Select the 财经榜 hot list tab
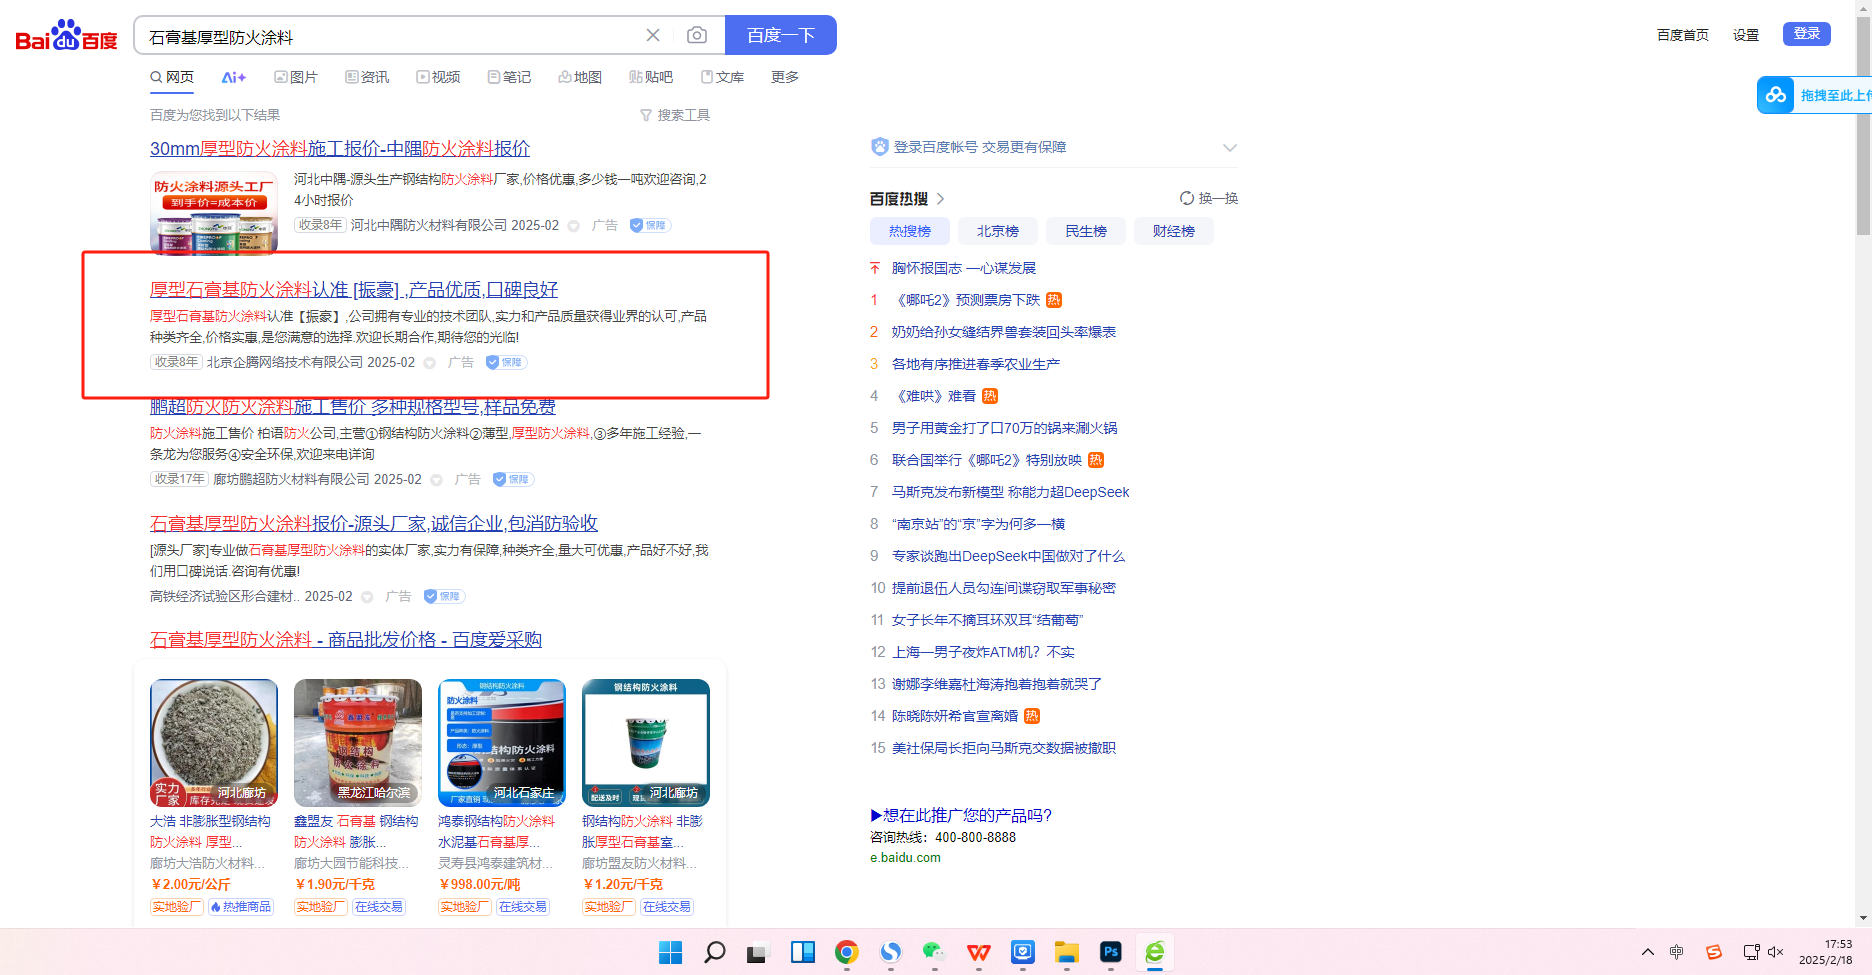 pyautogui.click(x=1173, y=231)
